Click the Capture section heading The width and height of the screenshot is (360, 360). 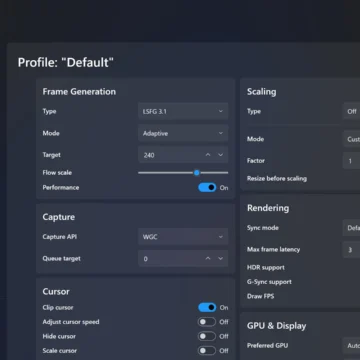59,217
